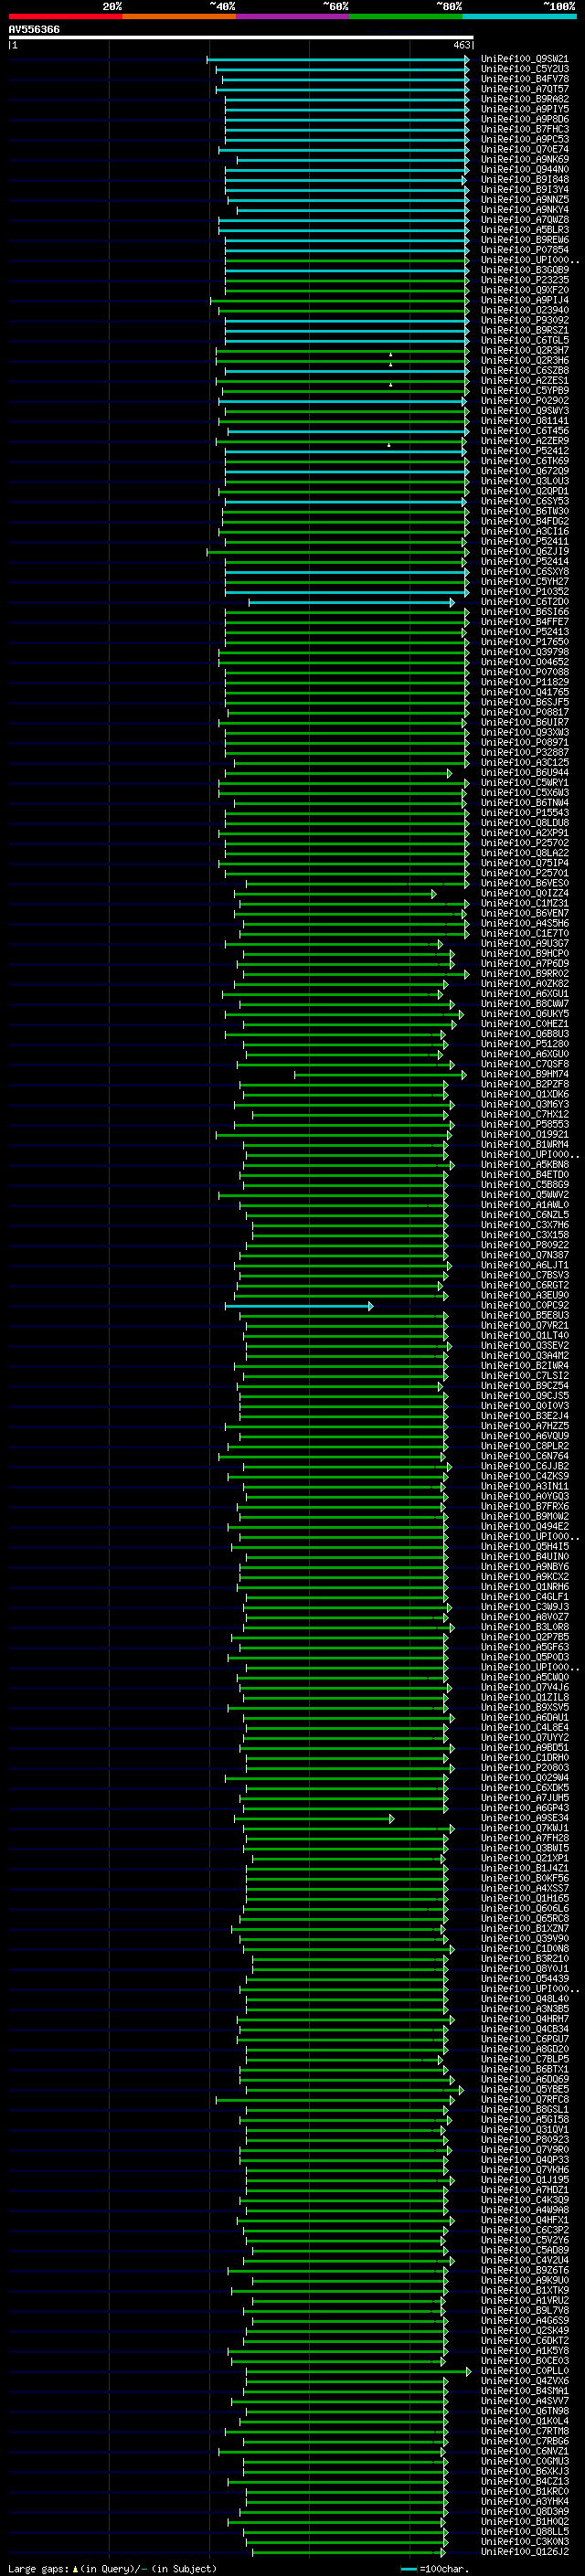This screenshot has height=2576, width=585.
Task: Click label UniRef100_P02902
Action: click(524, 401)
